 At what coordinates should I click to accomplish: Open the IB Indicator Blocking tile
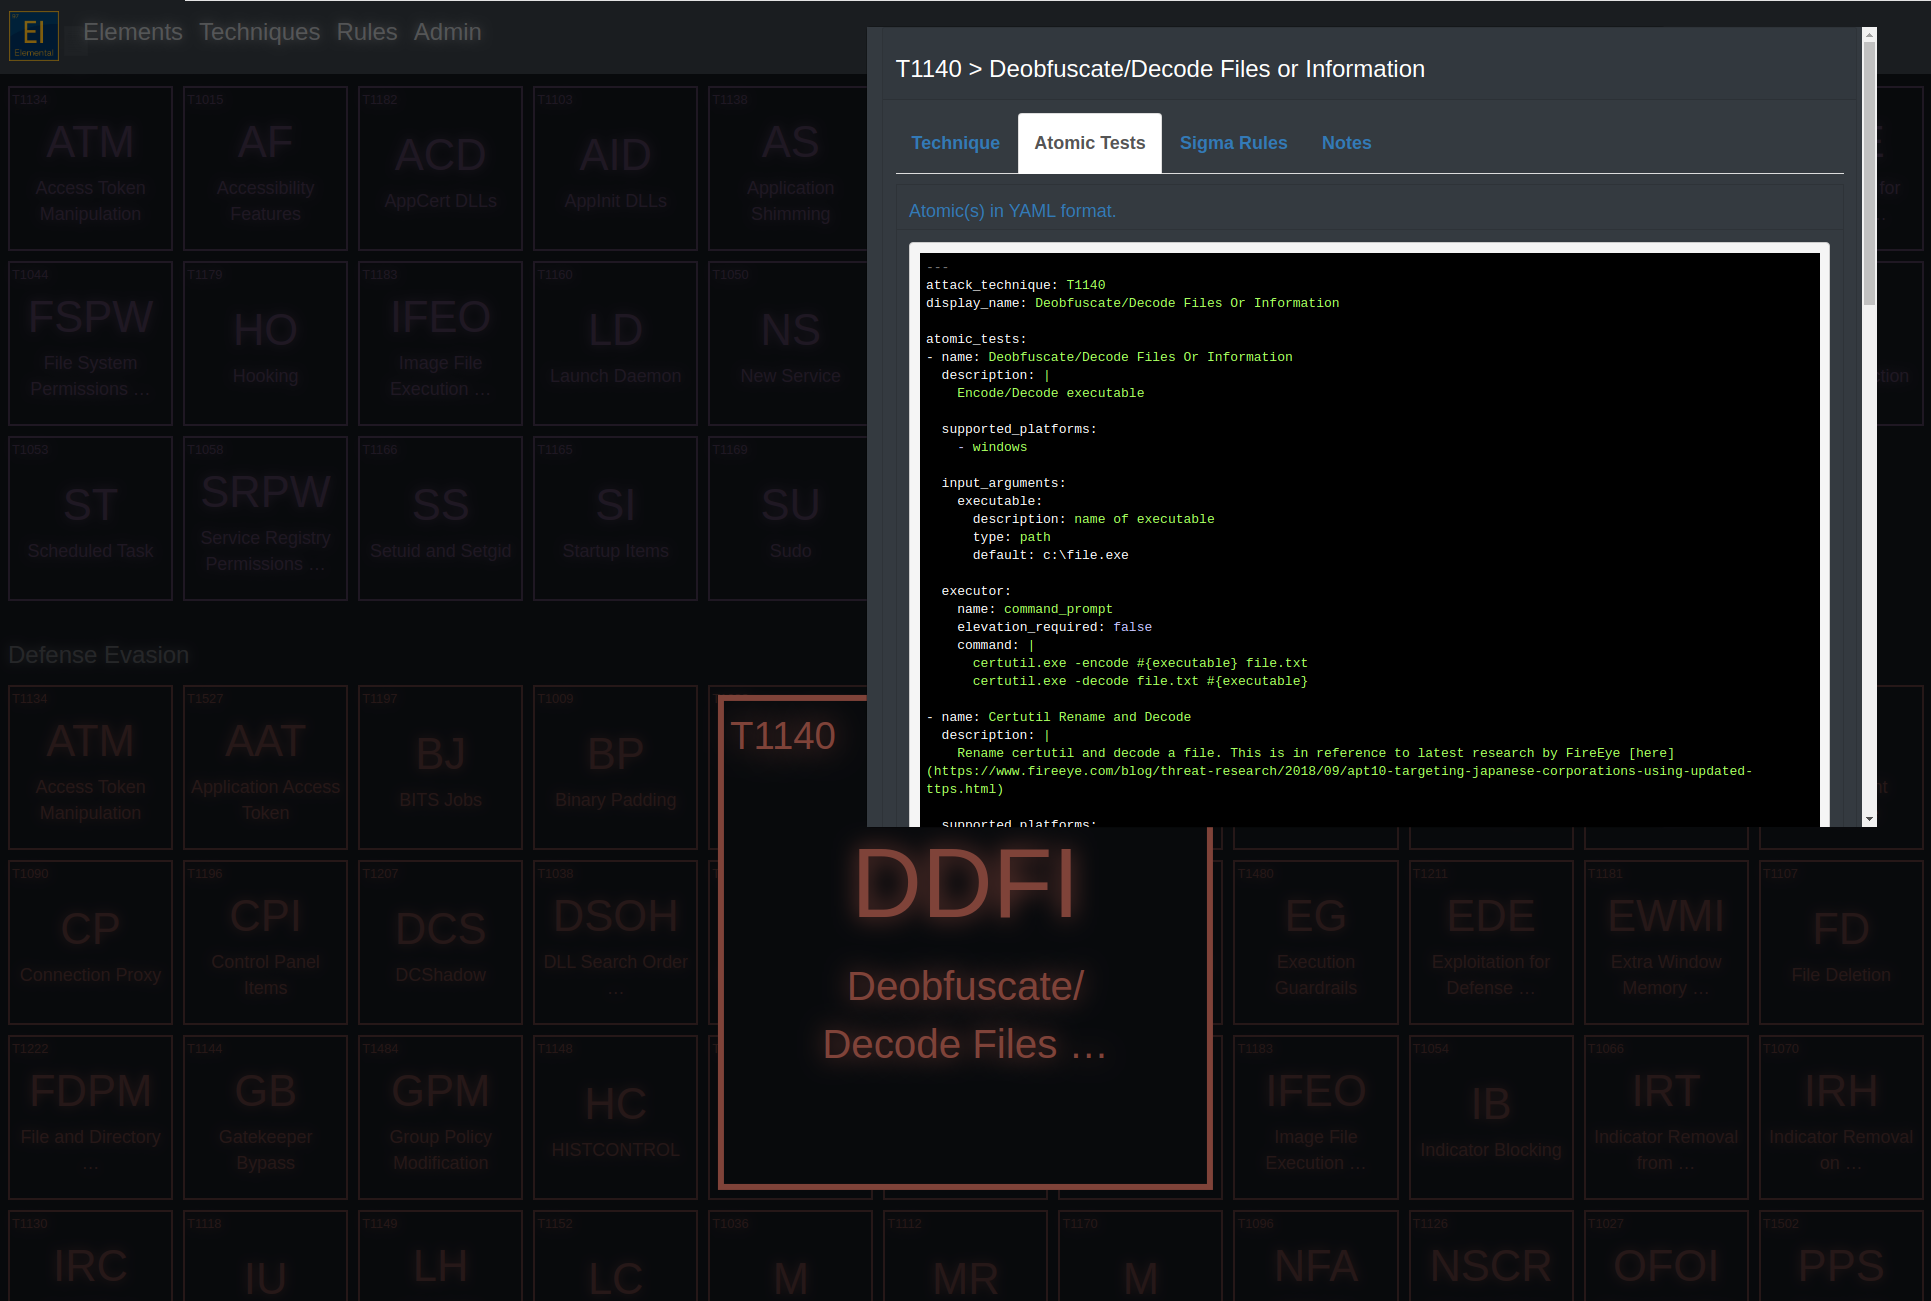click(x=1491, y=1117)
